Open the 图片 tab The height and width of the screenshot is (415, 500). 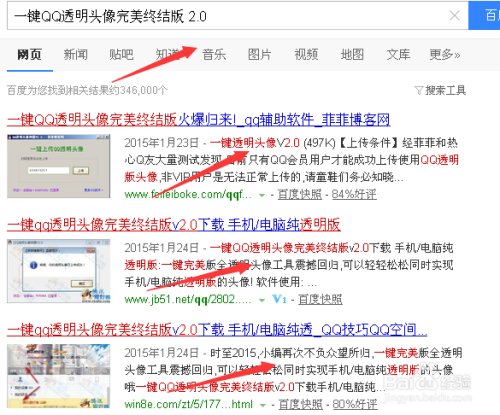pos(260,54)
